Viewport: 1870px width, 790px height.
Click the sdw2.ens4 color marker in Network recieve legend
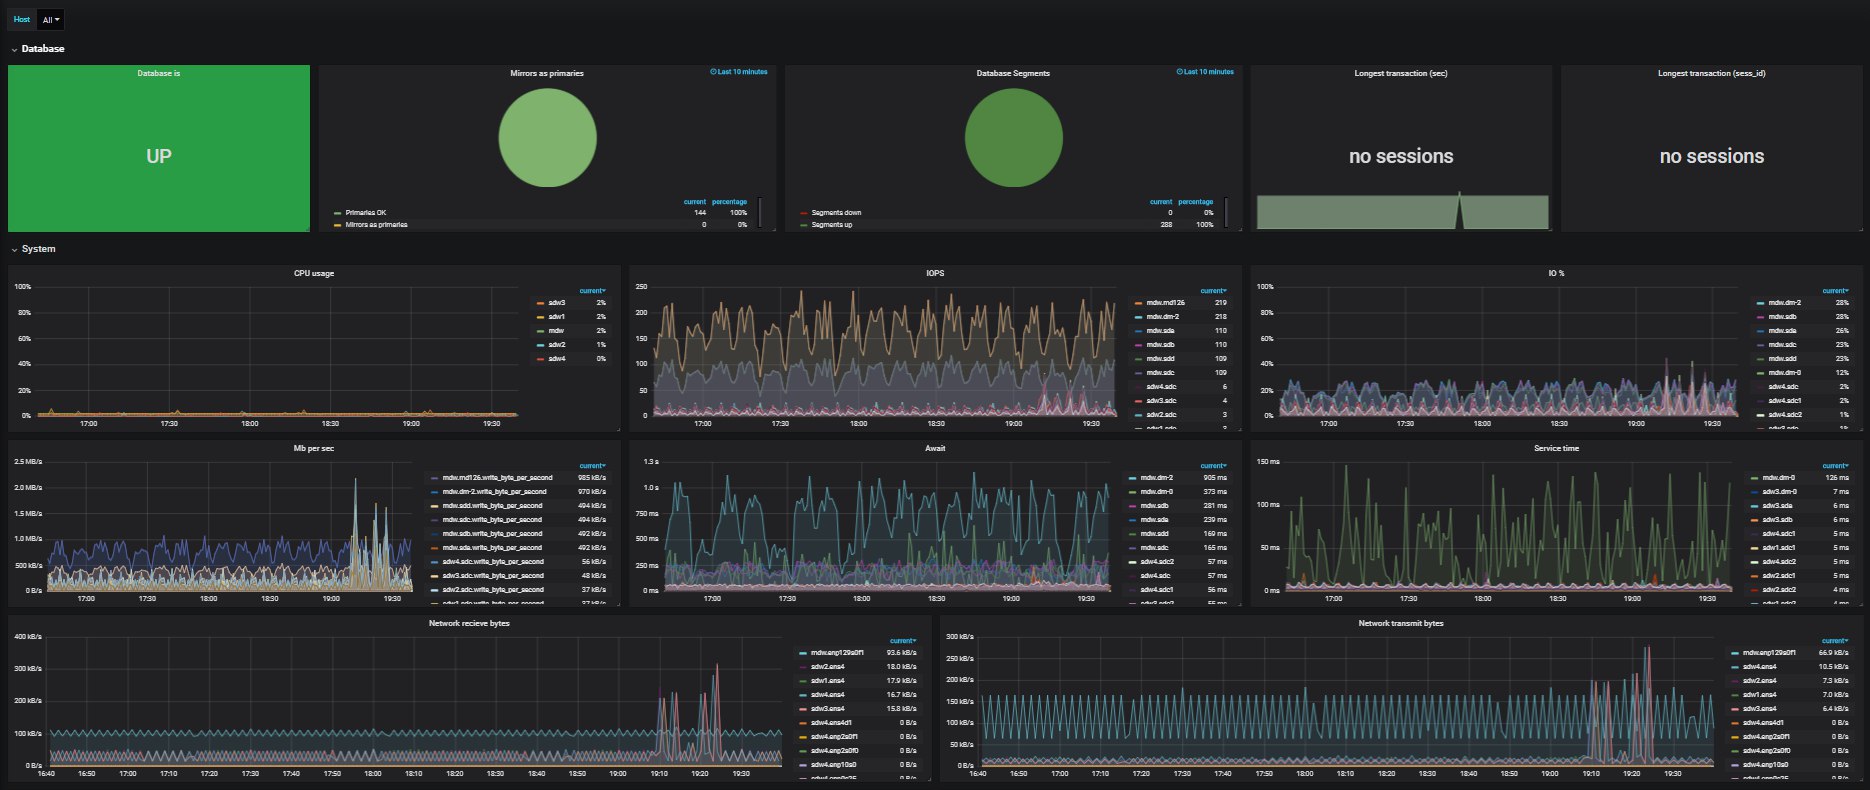pos(802,667)
